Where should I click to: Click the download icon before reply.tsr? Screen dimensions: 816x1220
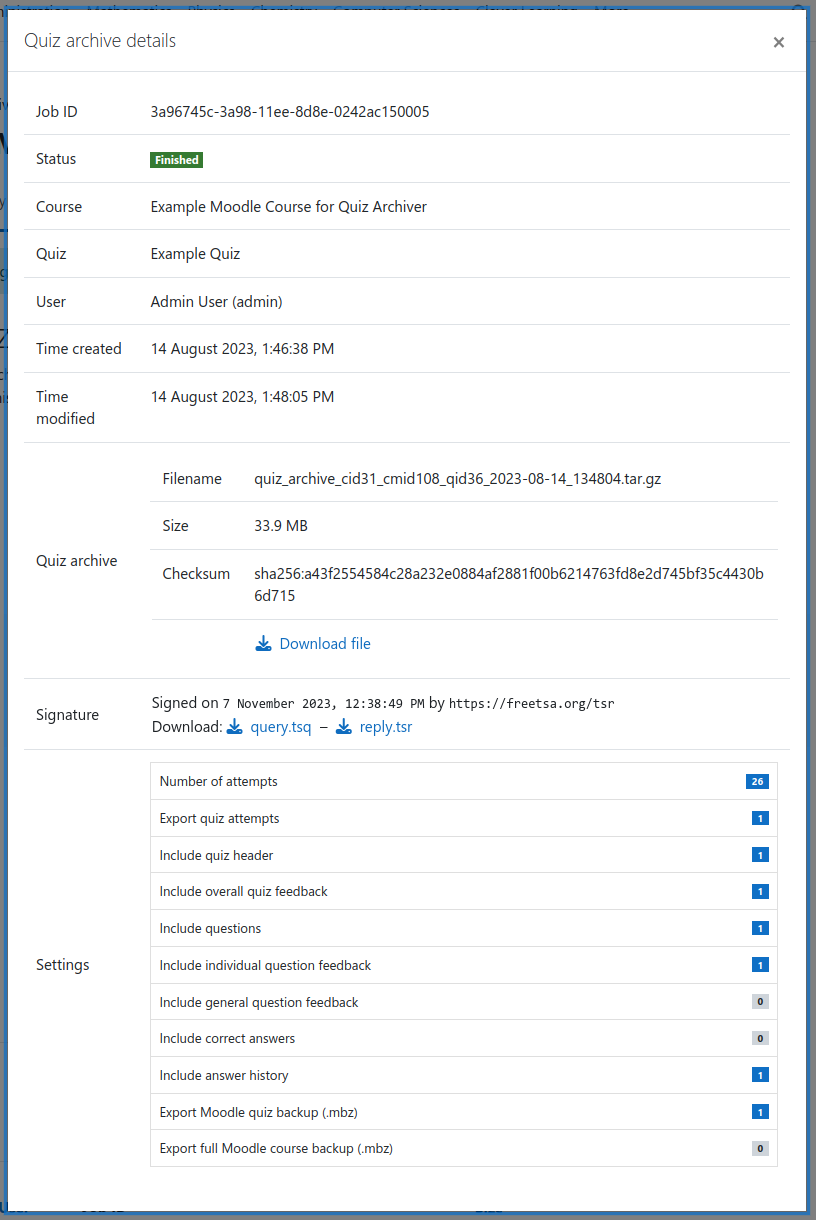(344, 727)
